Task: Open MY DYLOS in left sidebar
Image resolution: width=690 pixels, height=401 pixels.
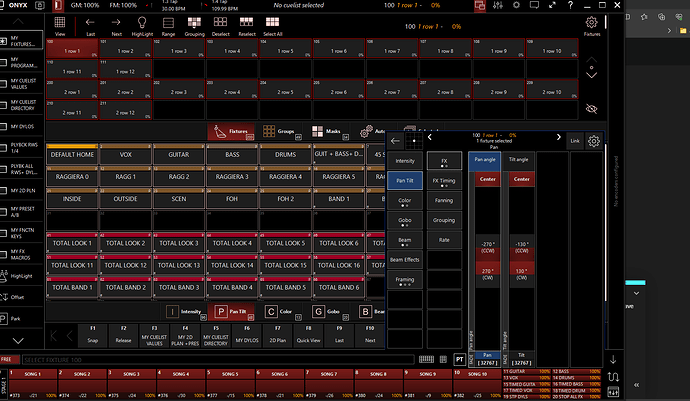Action: click(22, 127)
